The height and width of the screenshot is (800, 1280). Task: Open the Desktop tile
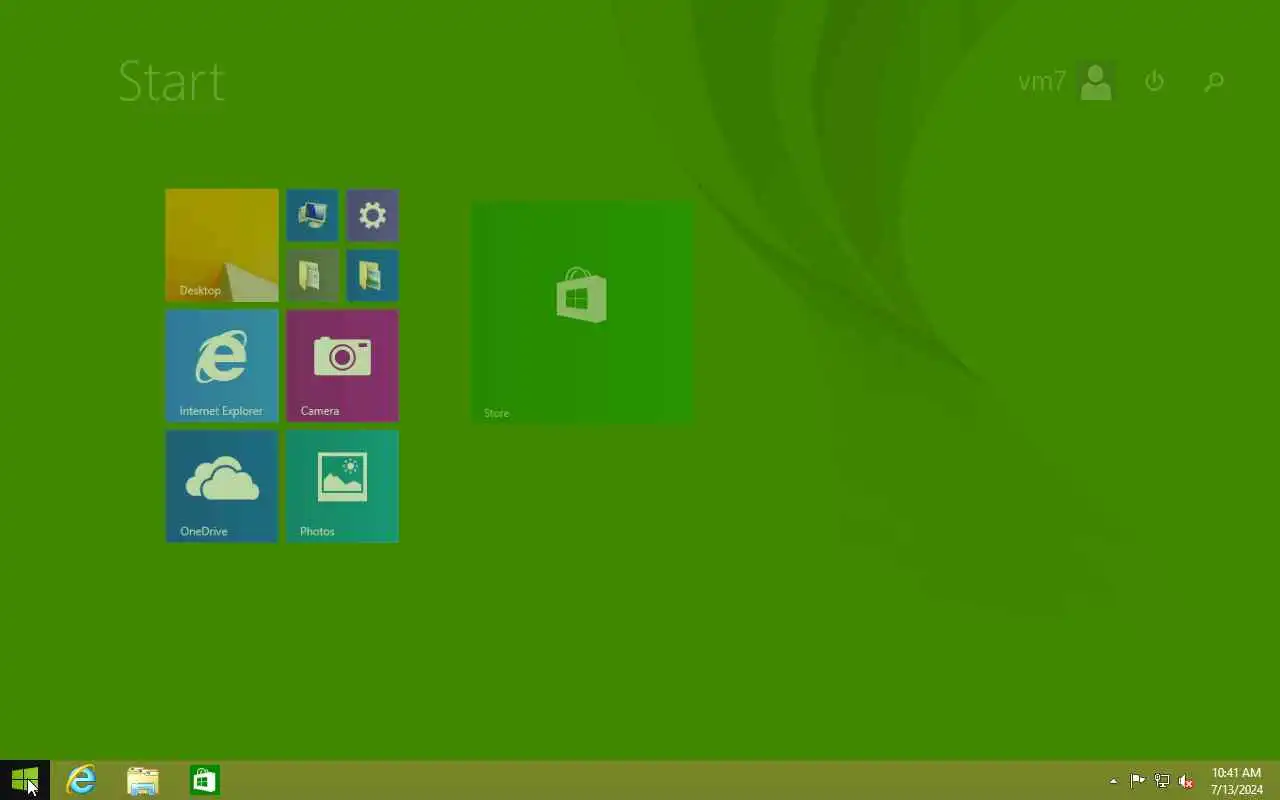(222, 245)
